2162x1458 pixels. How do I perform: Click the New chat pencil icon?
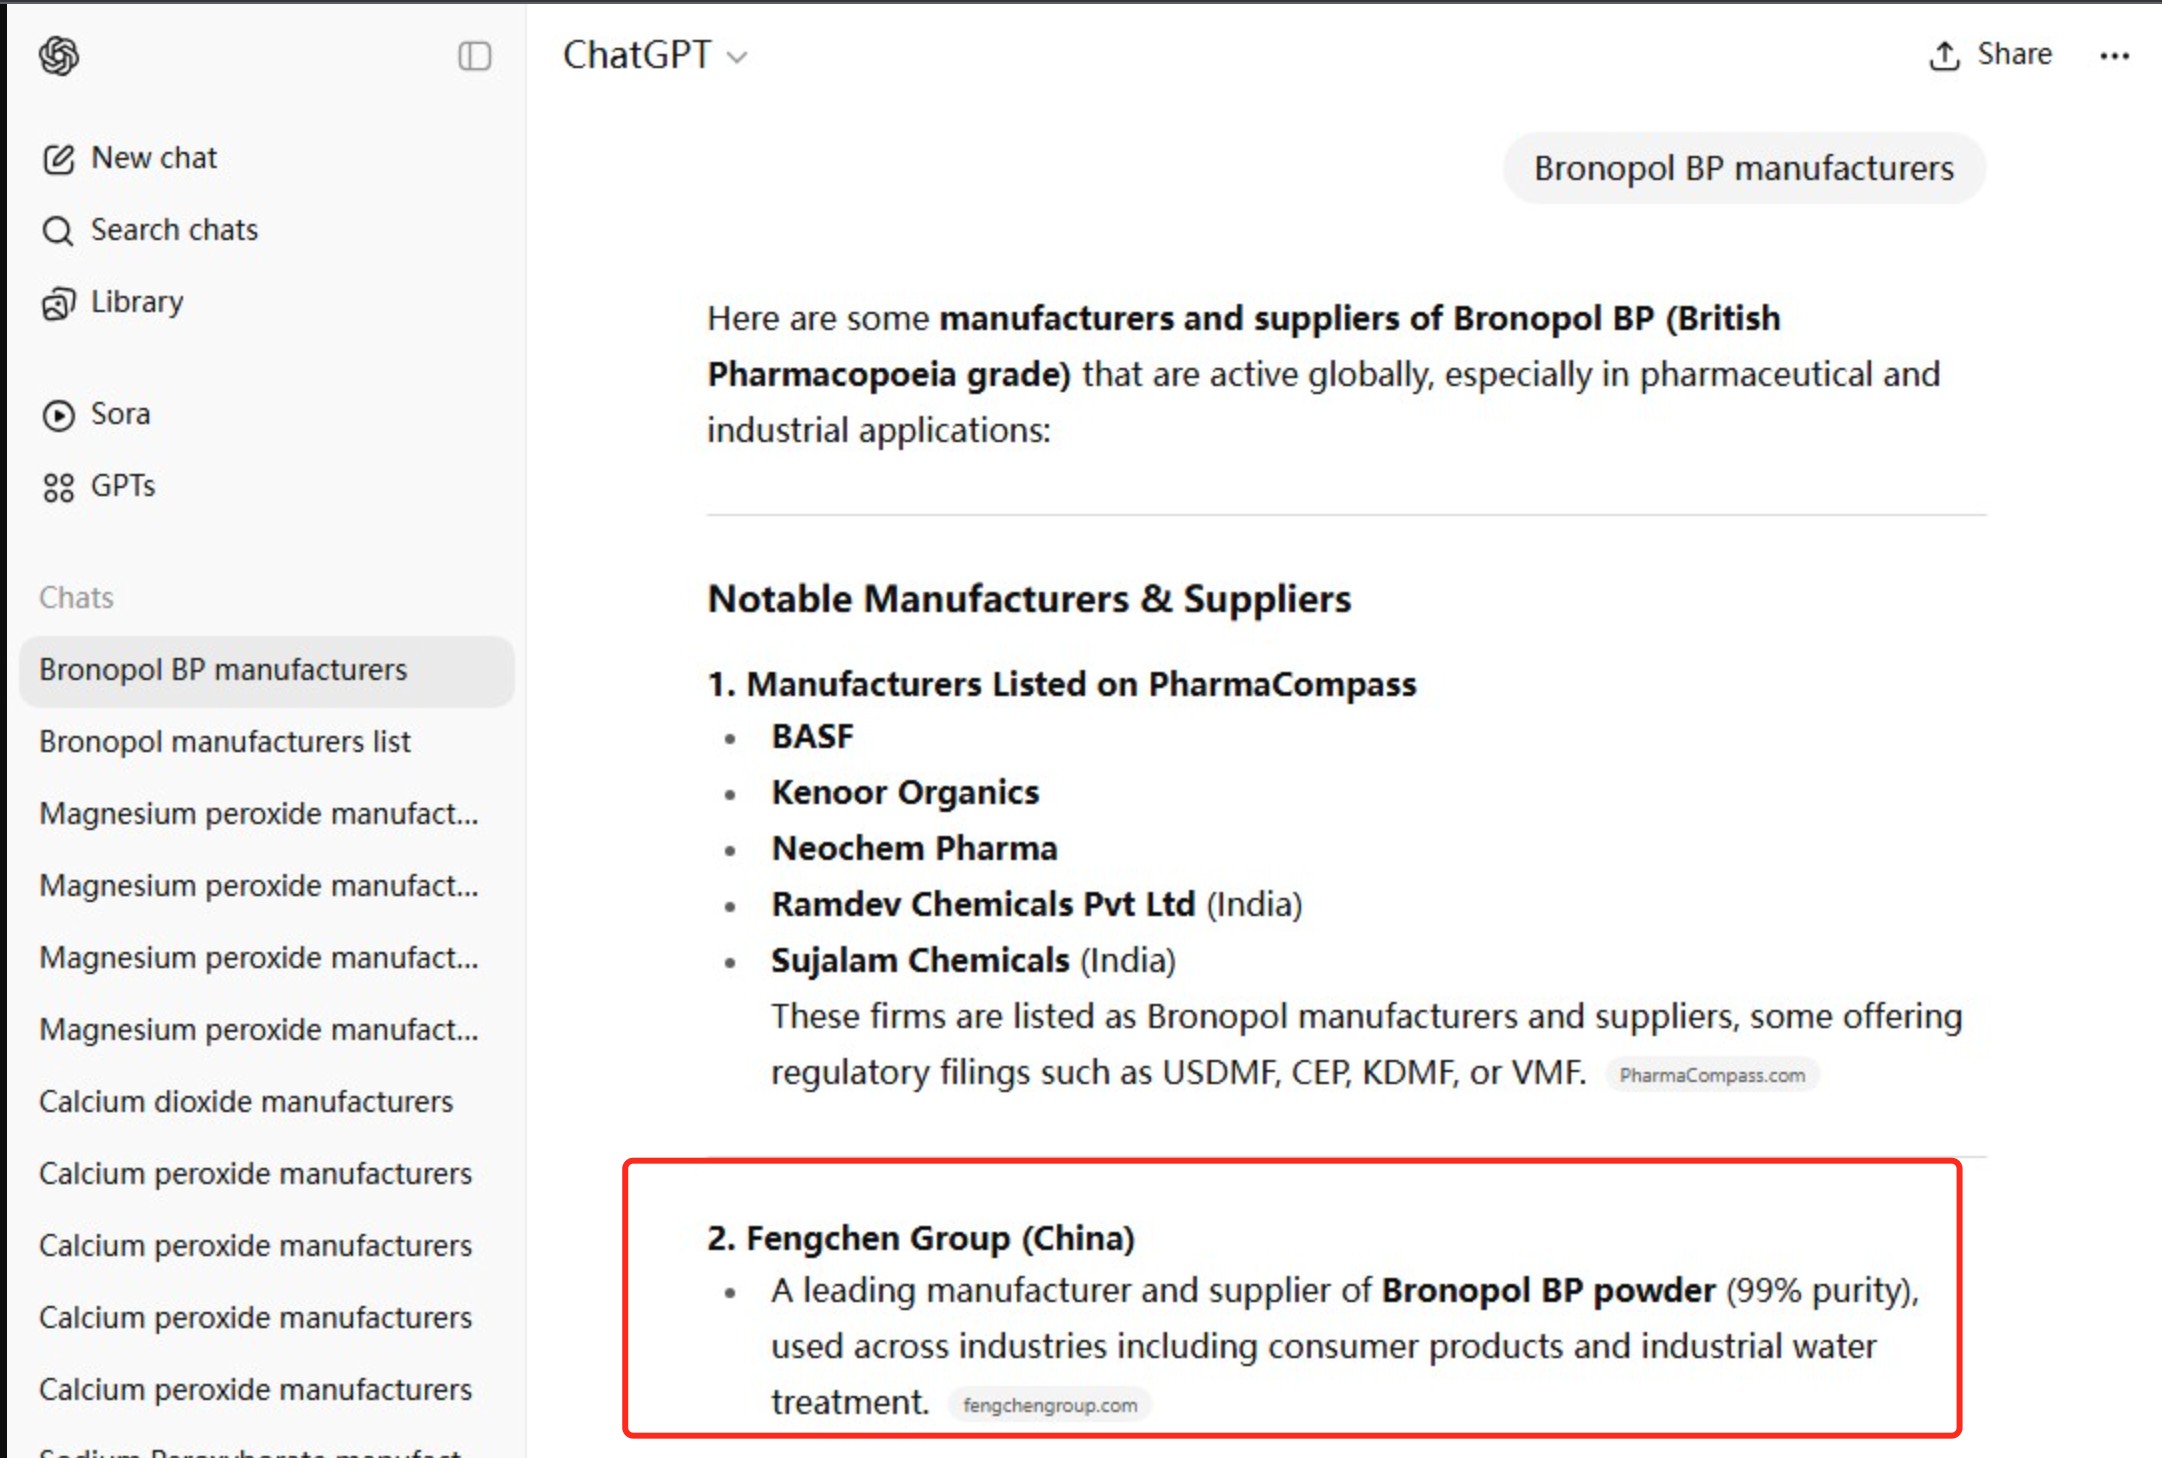pyautogui.click(x=58, y=159)
